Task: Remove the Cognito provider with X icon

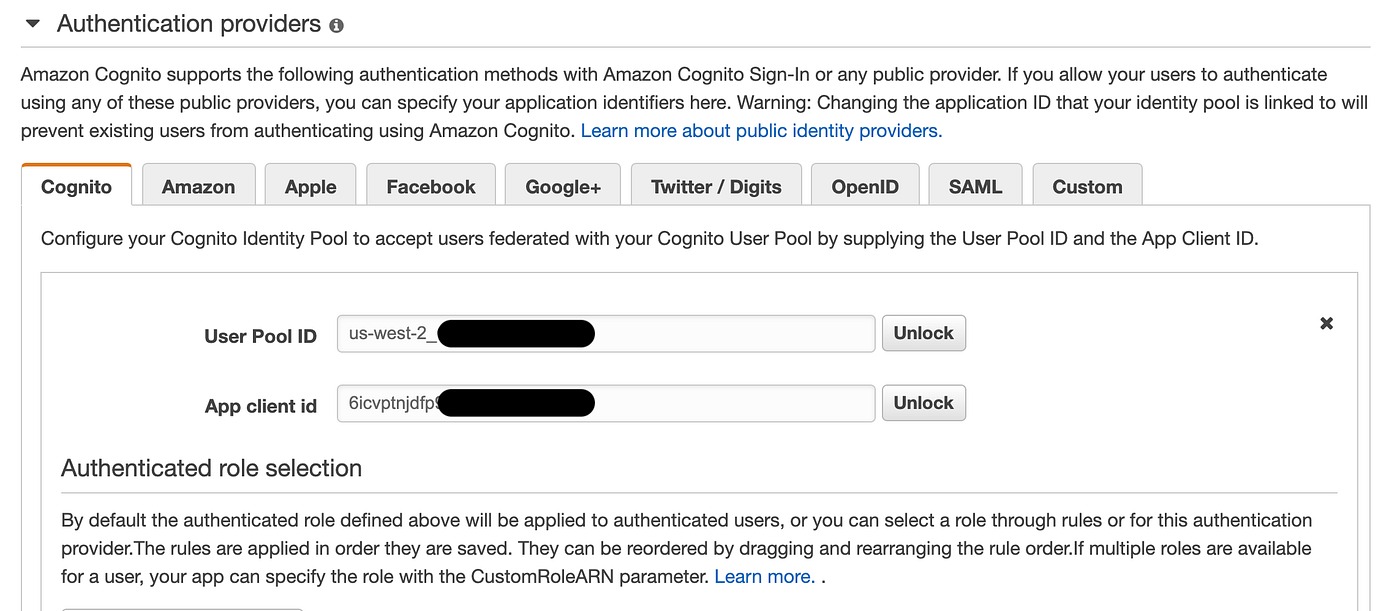Action: (1326, 323)
